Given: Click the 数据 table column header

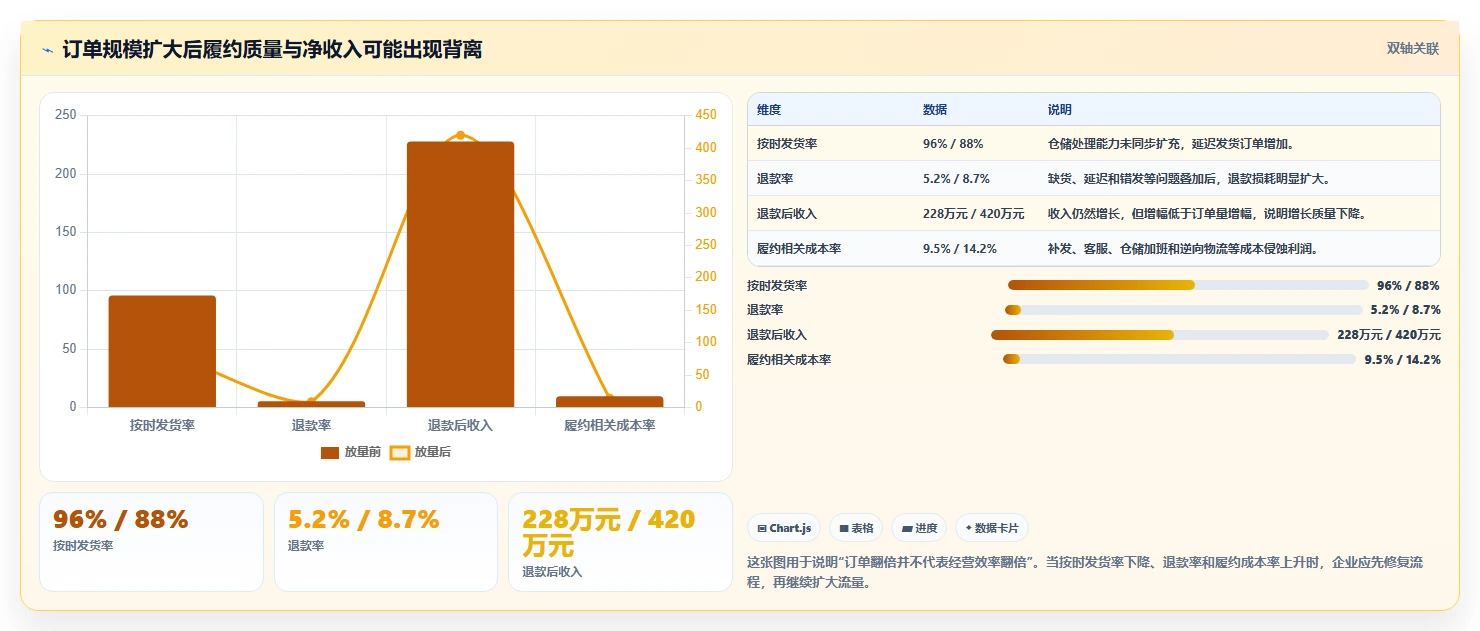Looking at the screenshot, I should point(935,110).
